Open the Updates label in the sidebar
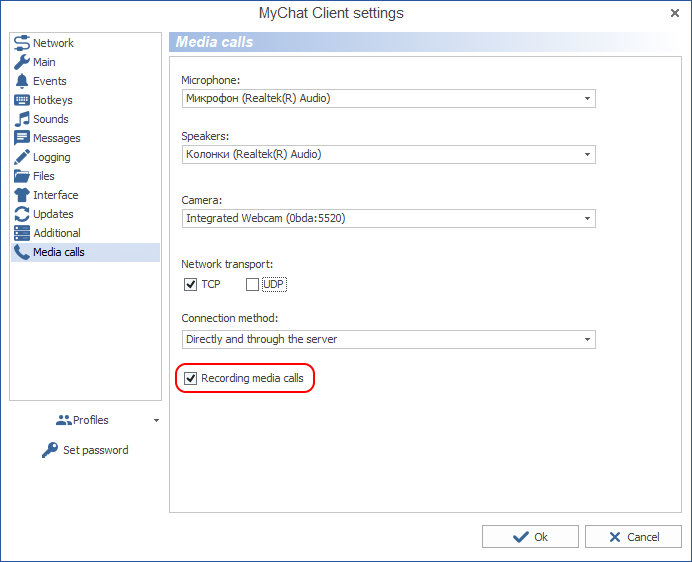The height and width of the screenshot is (562, 692). [53, 214]
